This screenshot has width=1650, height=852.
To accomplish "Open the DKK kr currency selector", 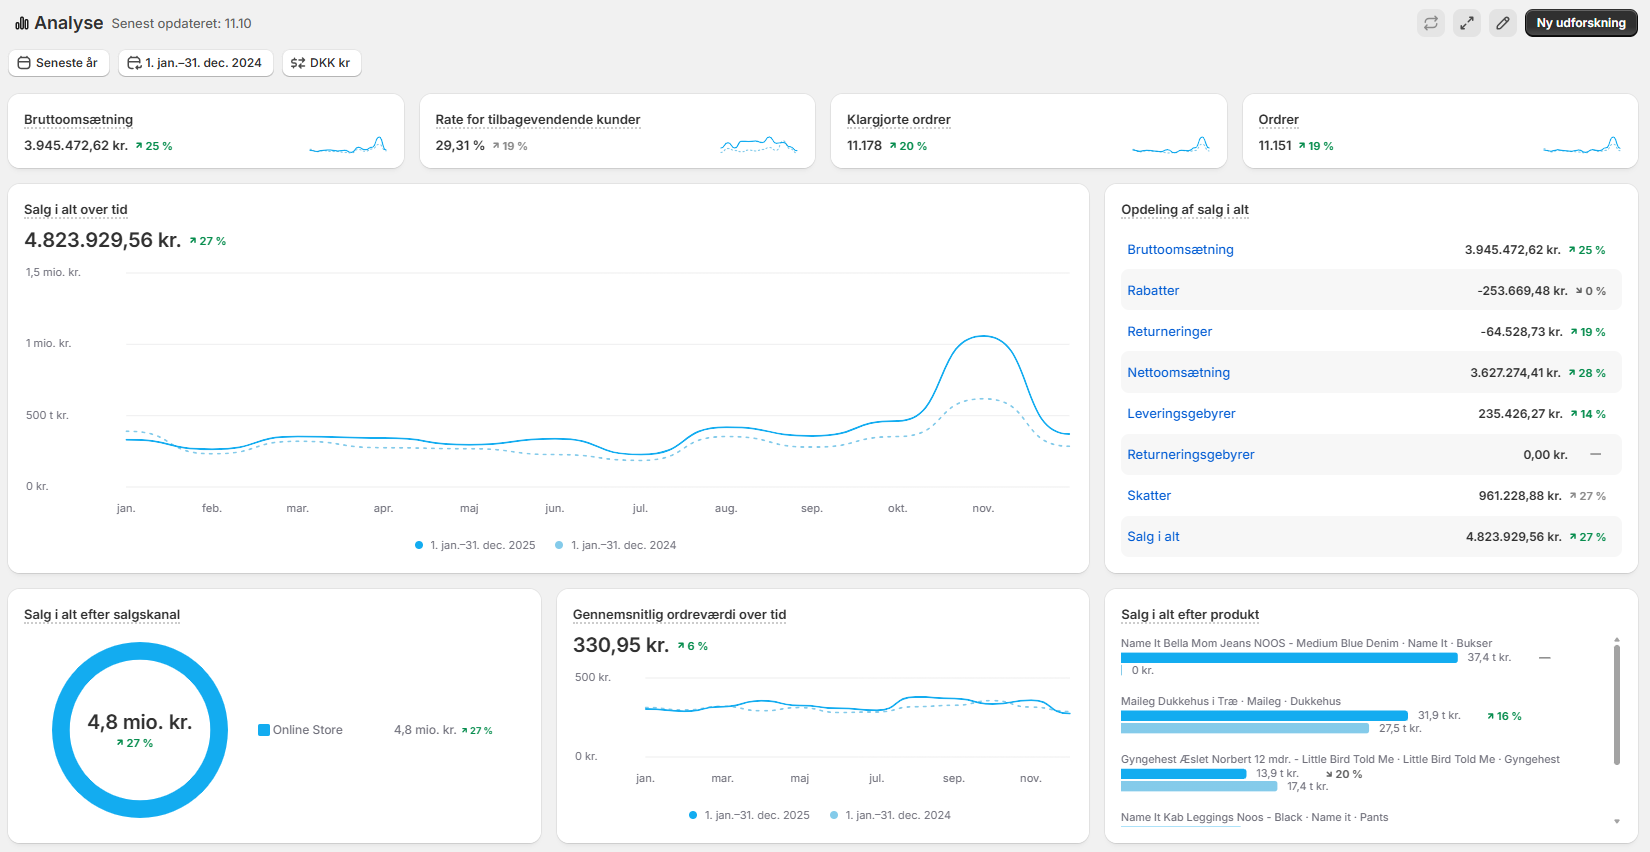I will tap(321, 63).
